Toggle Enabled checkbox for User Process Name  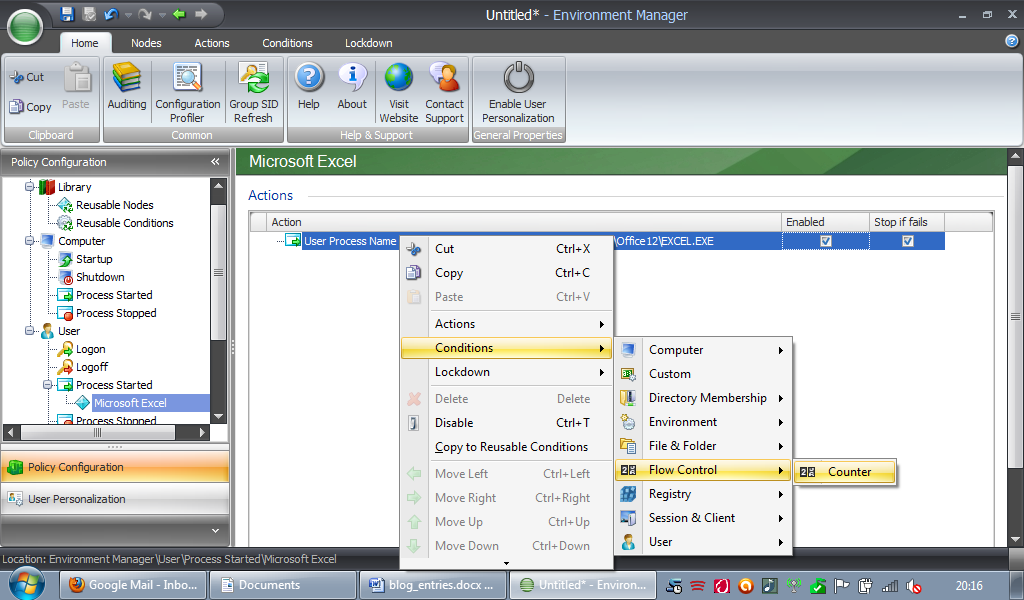click(825, 241)
